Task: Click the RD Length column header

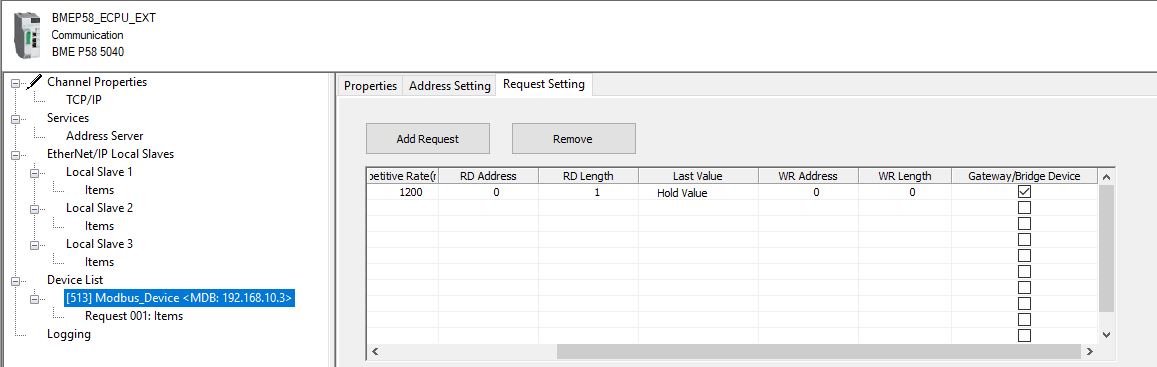Action: (x=588, y=176)
